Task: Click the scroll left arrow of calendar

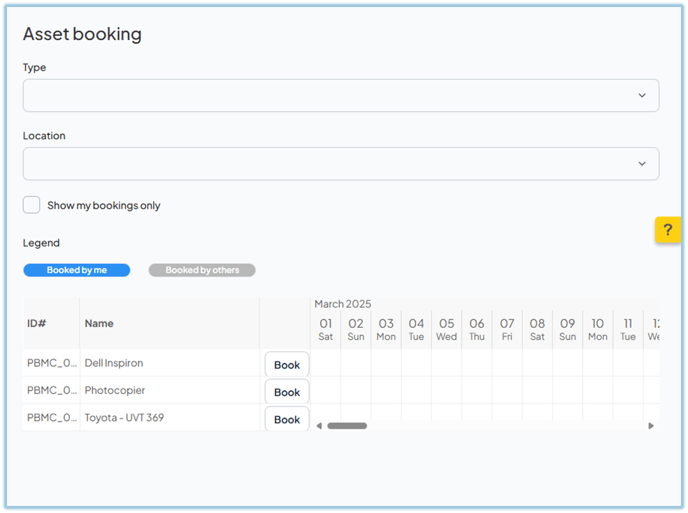Action: click(x=319, y=426)
